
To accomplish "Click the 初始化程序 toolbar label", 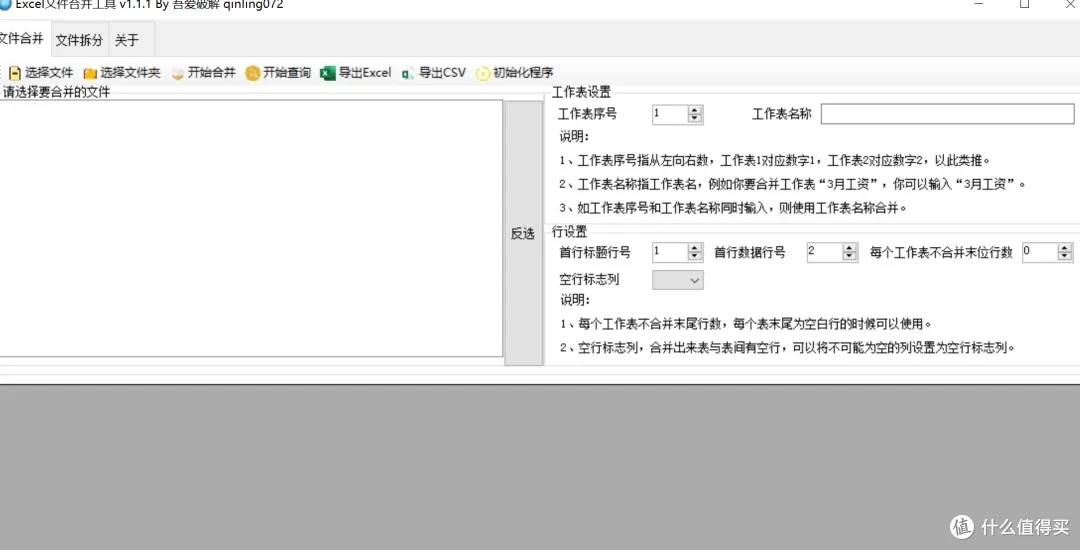I will point(523,73).
